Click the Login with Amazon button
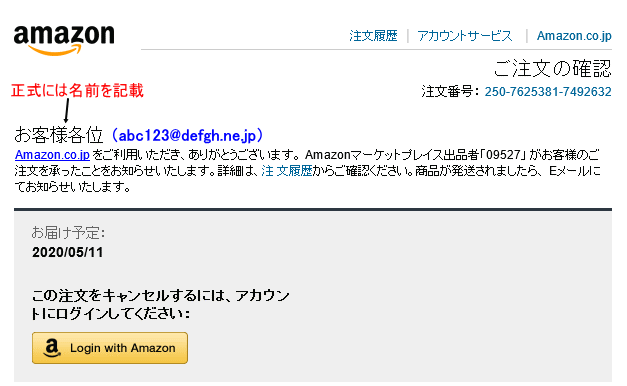The image size is (627, 386). point(110,348)
